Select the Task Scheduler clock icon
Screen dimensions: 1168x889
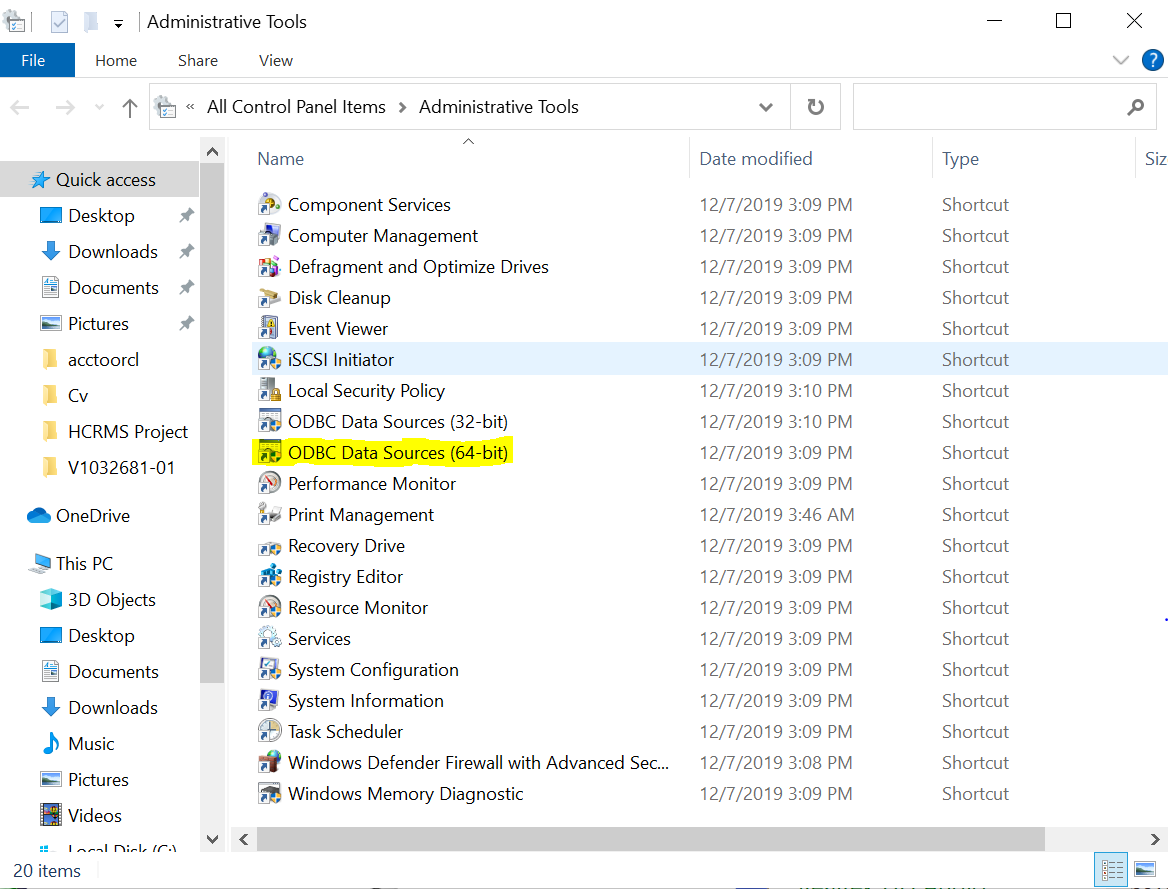(269, 732)
